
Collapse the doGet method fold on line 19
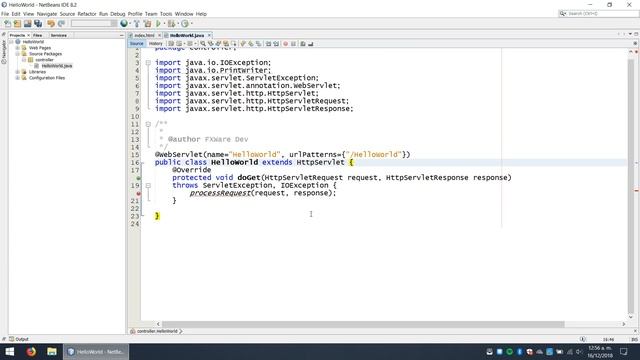[148, 186]
